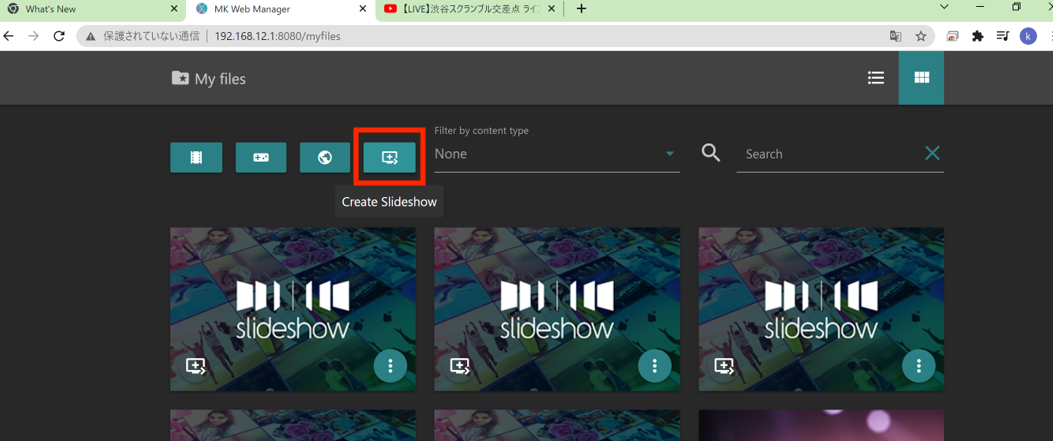Click the My files heading text

click(x=220, y=79)
